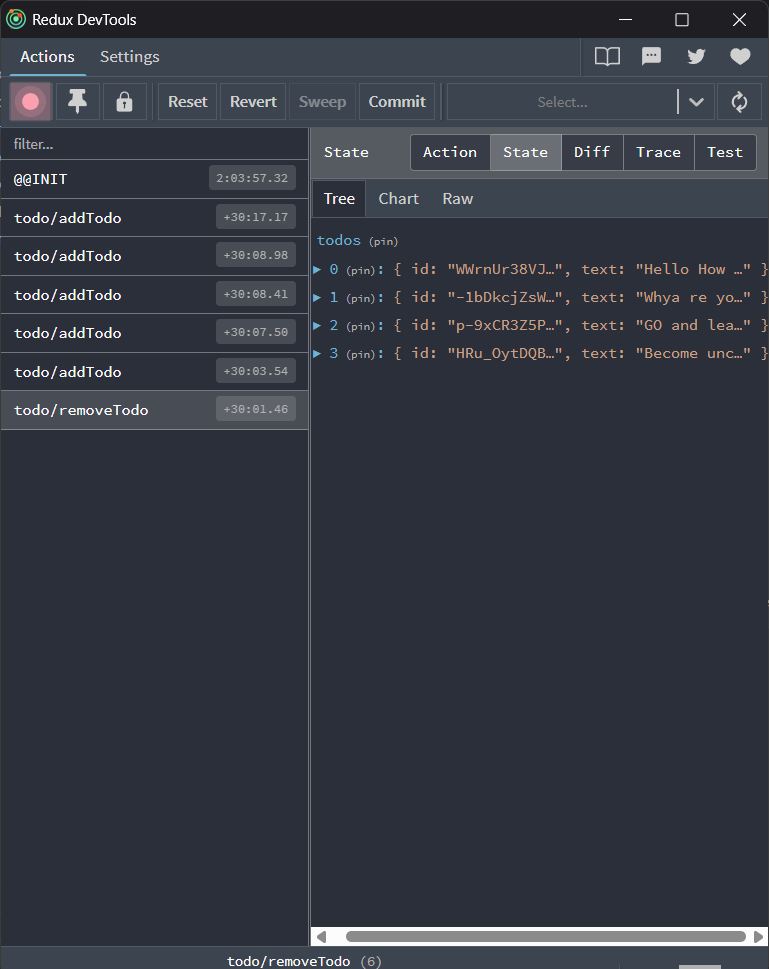Click the 2:03:57.32 timestamp
The height and width of the screenshot is (969, 769).
tap(252, 179)
